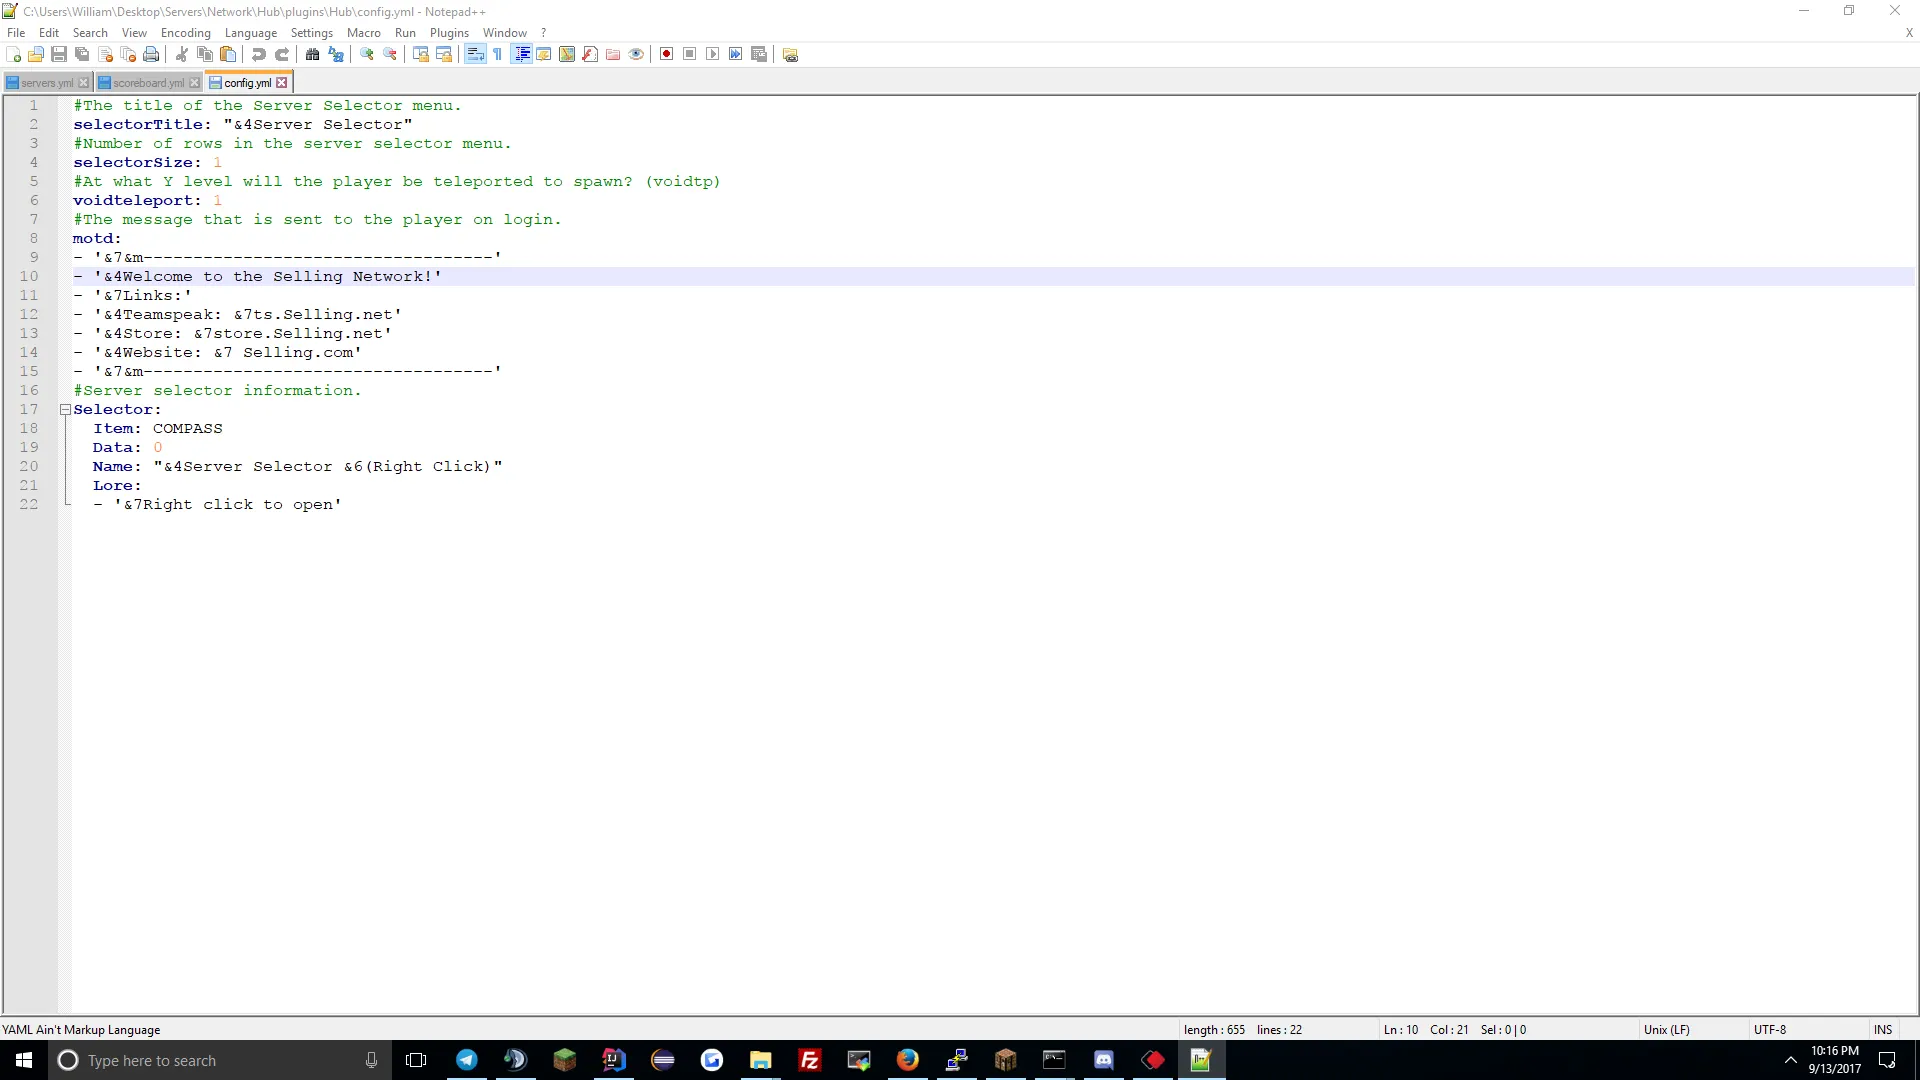
Task: Open the Settings menu
Action: tap(312, 33)
